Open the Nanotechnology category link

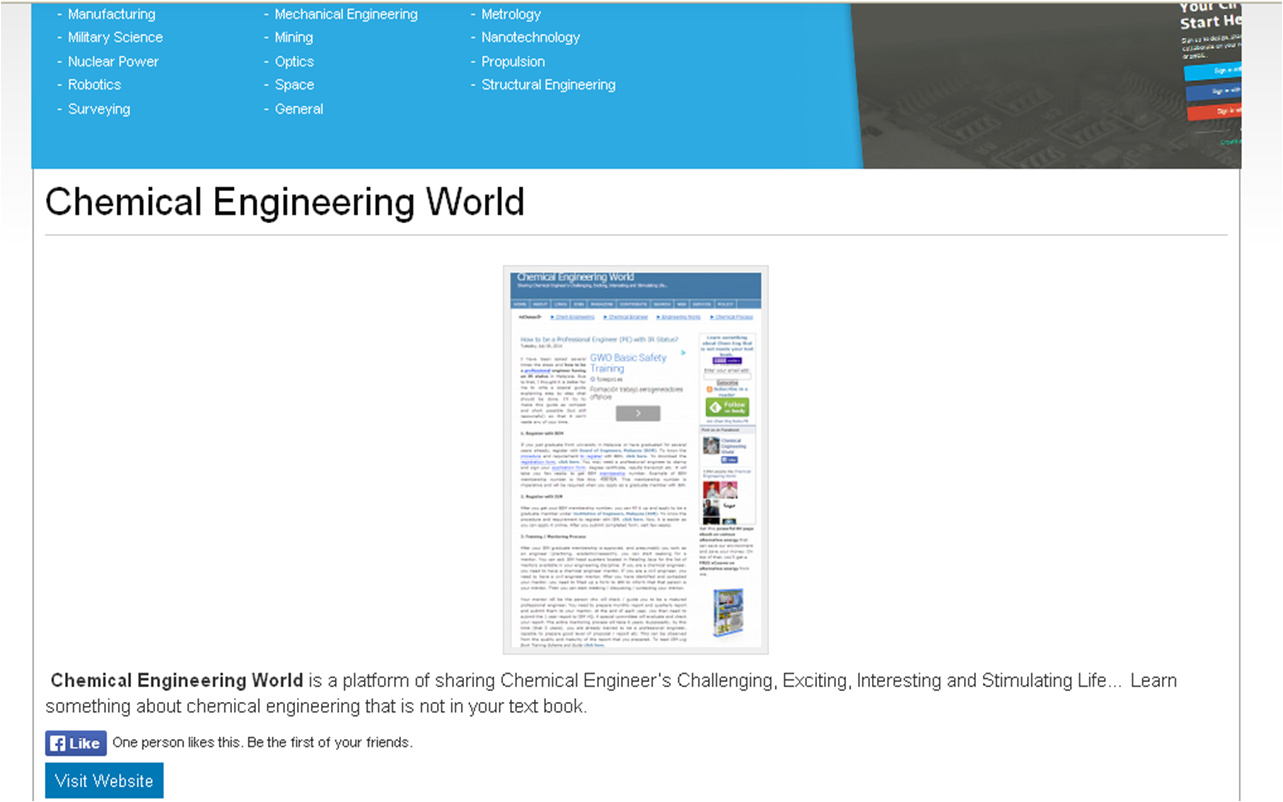coord(530,37)
